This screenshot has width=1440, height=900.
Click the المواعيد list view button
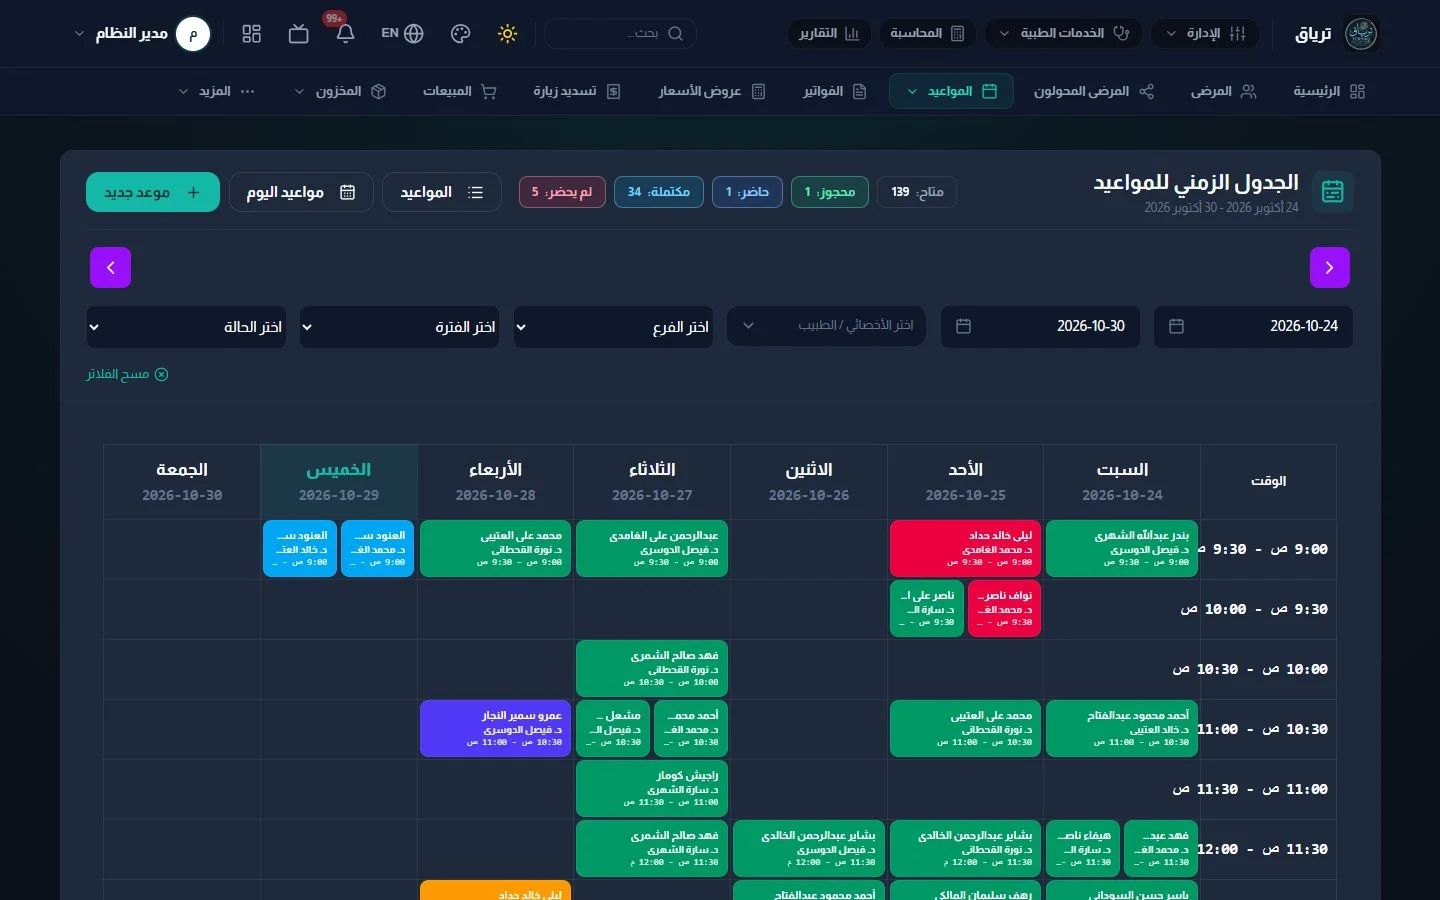coord(442,192)
